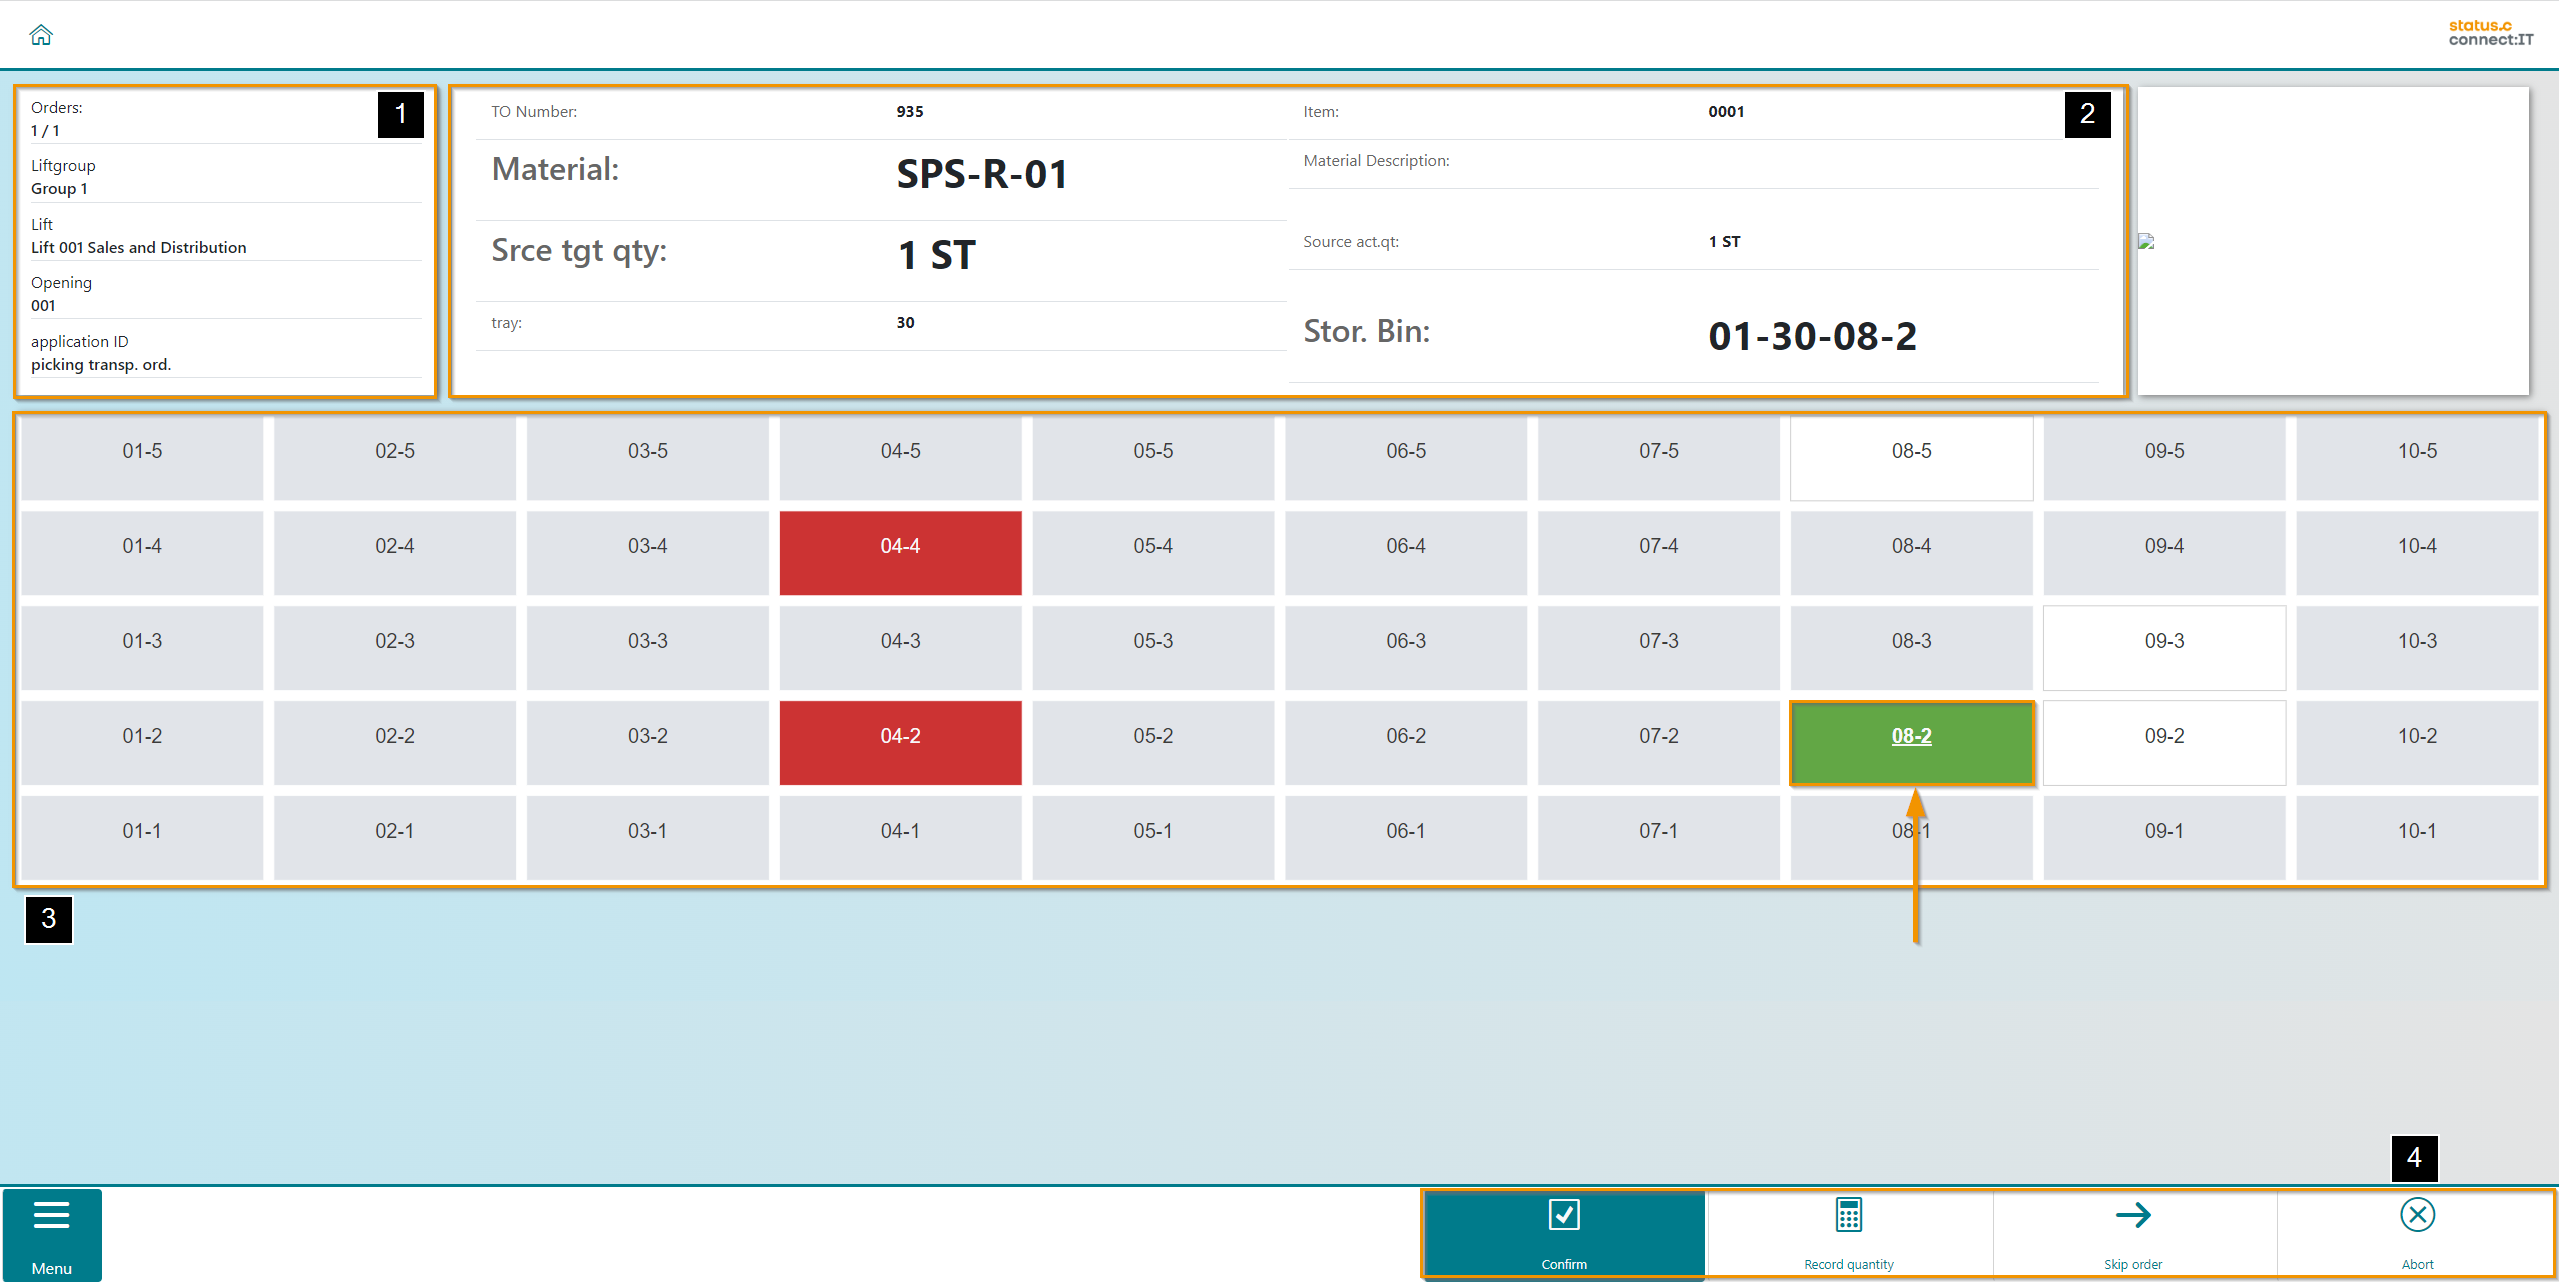2559x1282 pixels.
Task: Click the Stor. Bin value 01-30-08-2
Action: tap(1812, 336)
